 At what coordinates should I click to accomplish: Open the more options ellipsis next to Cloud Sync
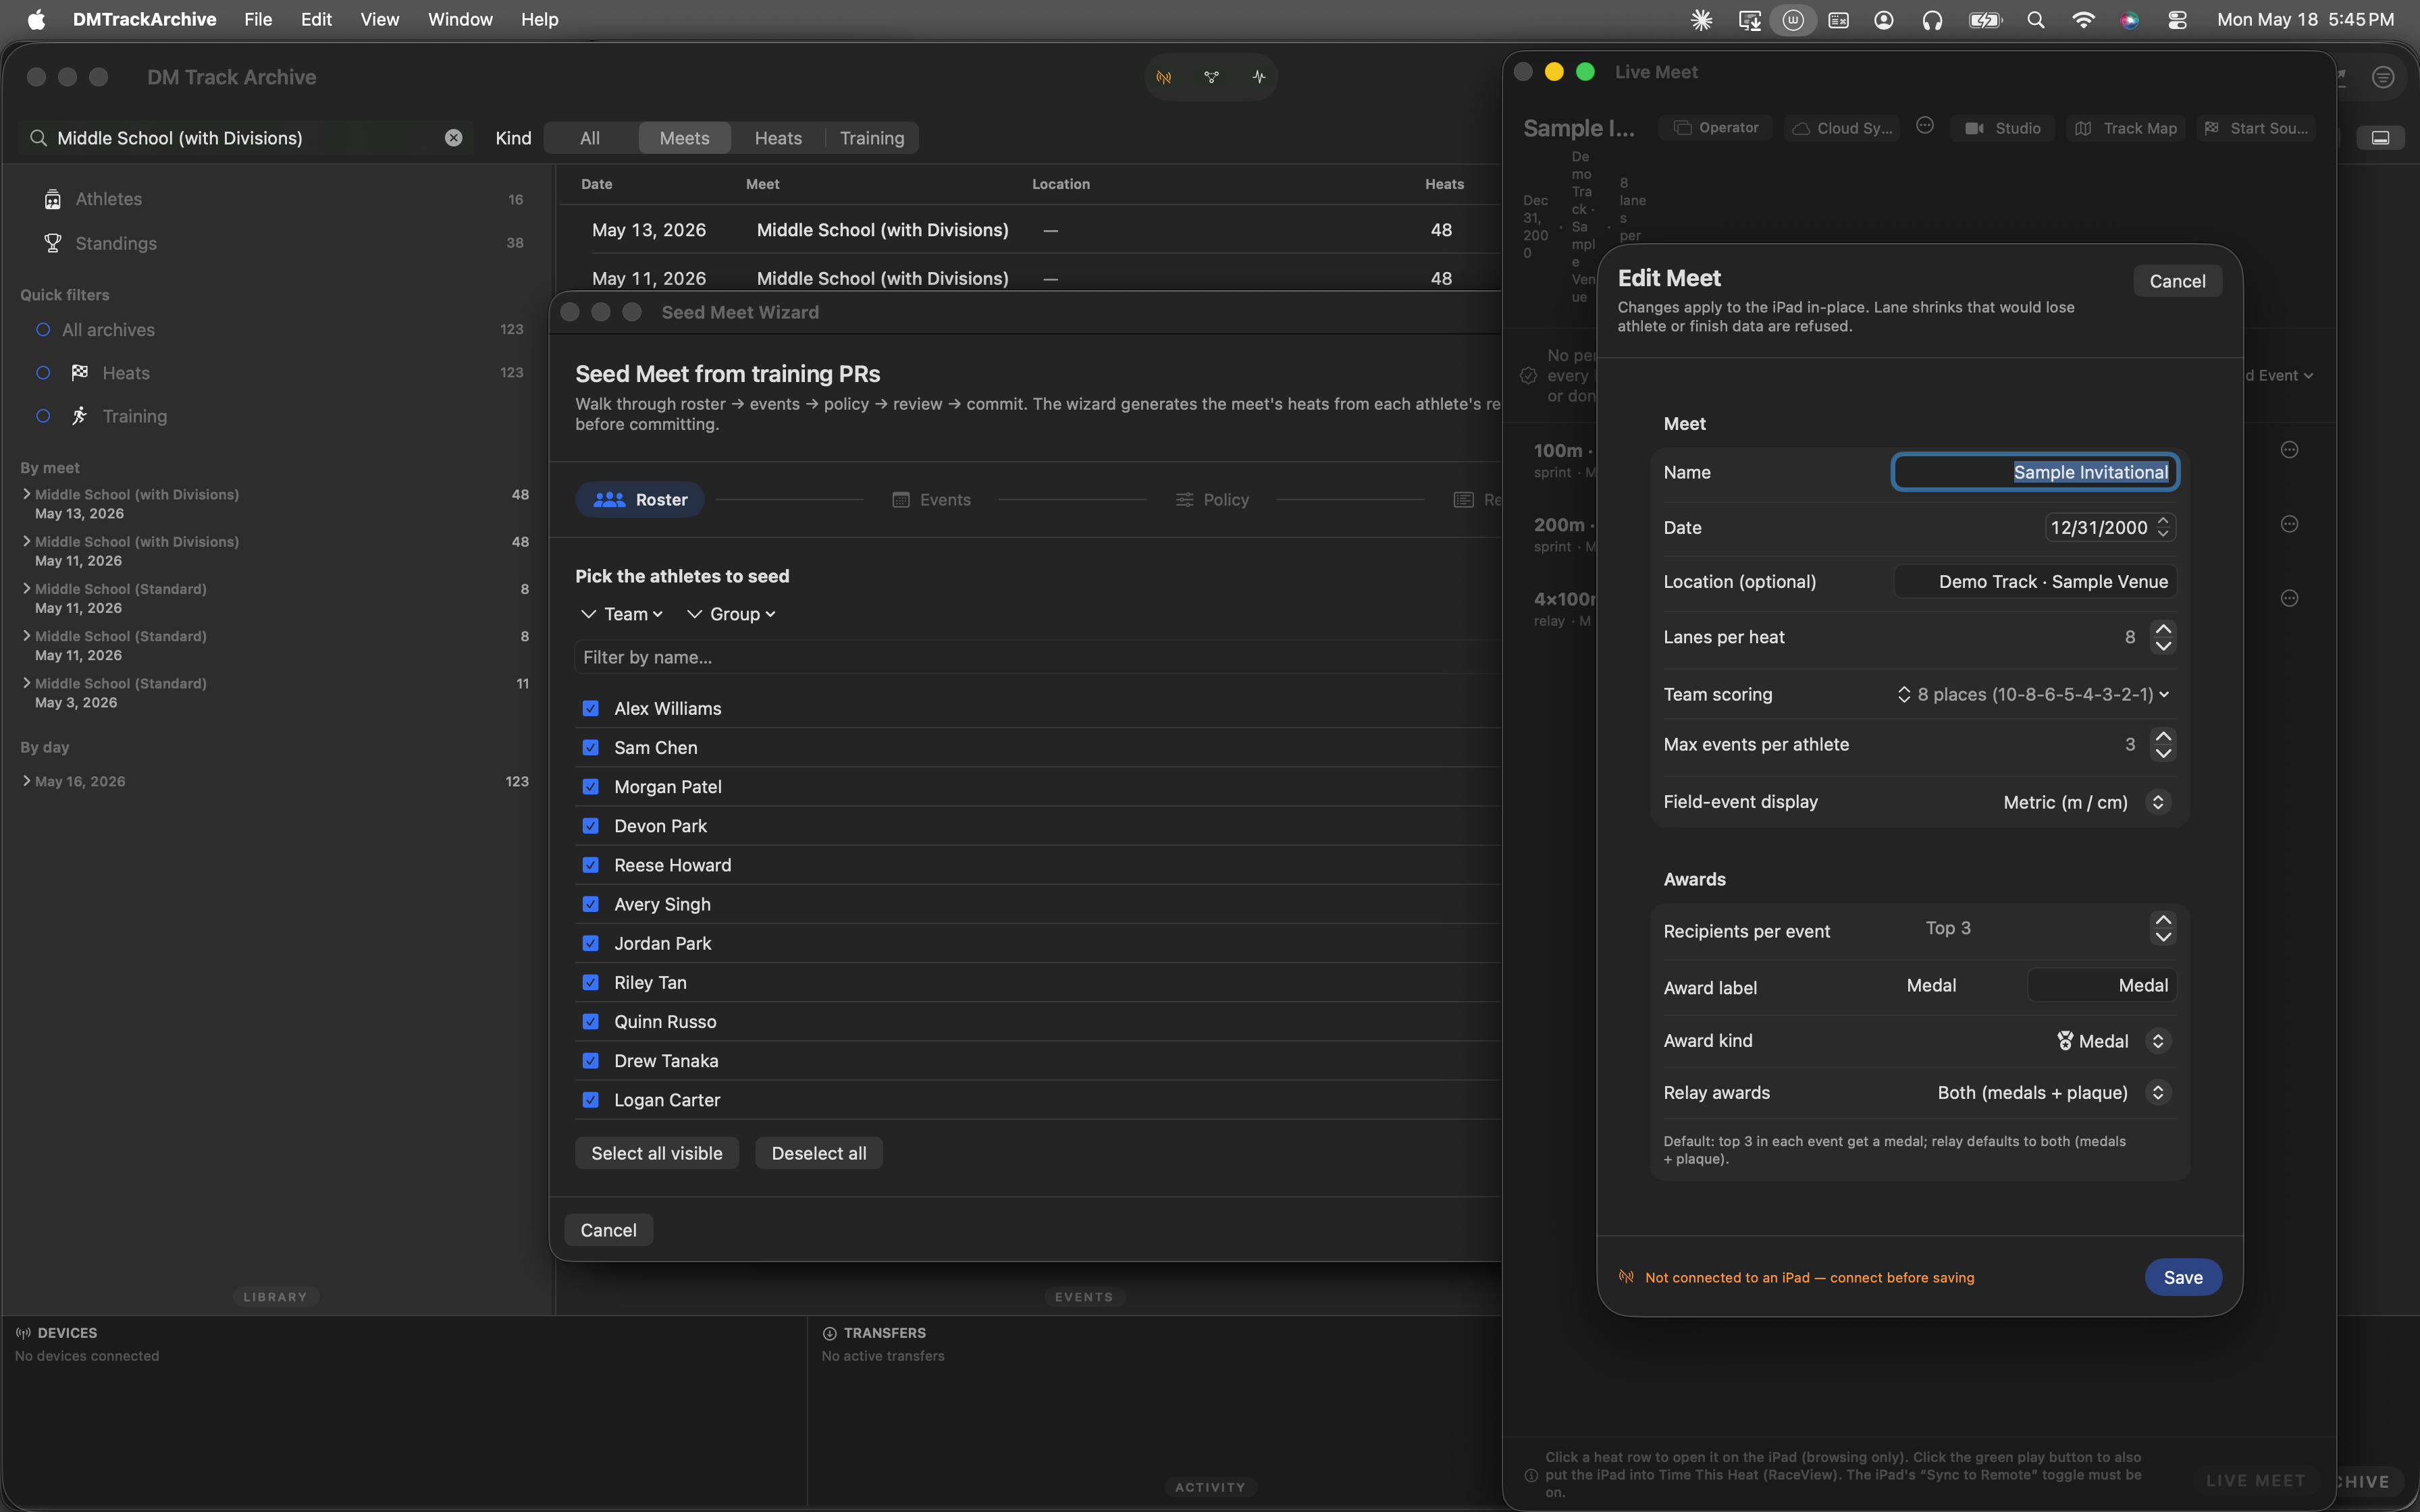pos(1925,126)
